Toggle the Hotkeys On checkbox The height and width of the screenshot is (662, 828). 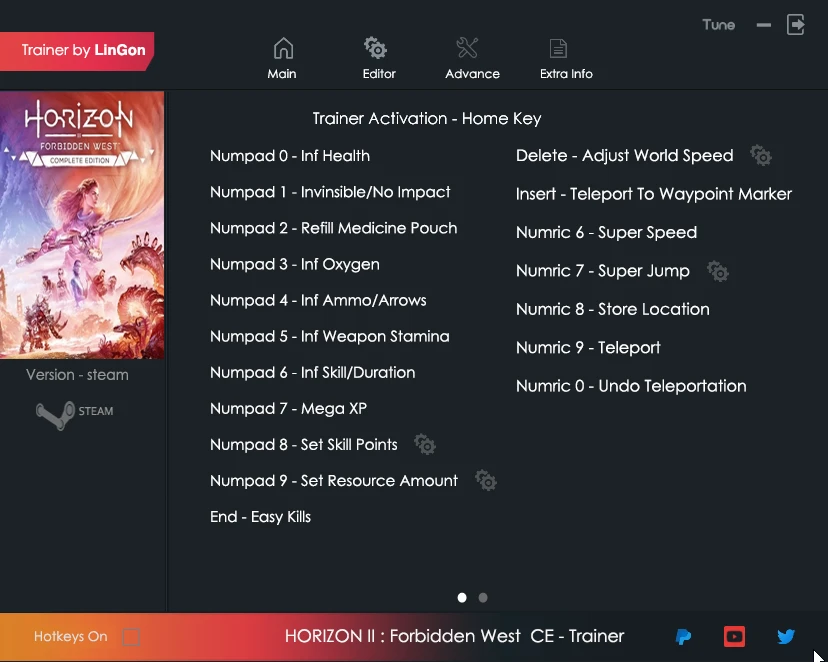131,637
